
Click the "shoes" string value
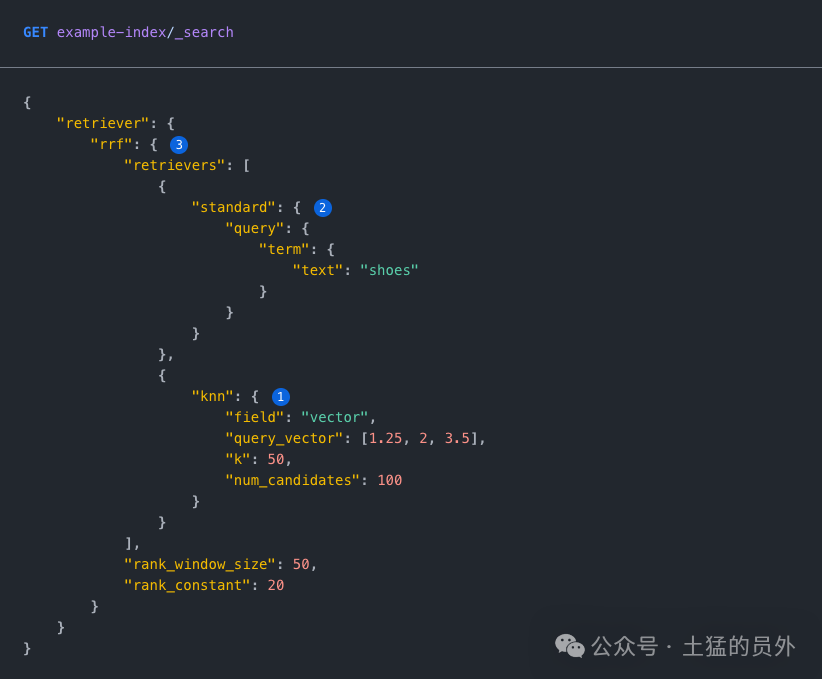(389, 270)
